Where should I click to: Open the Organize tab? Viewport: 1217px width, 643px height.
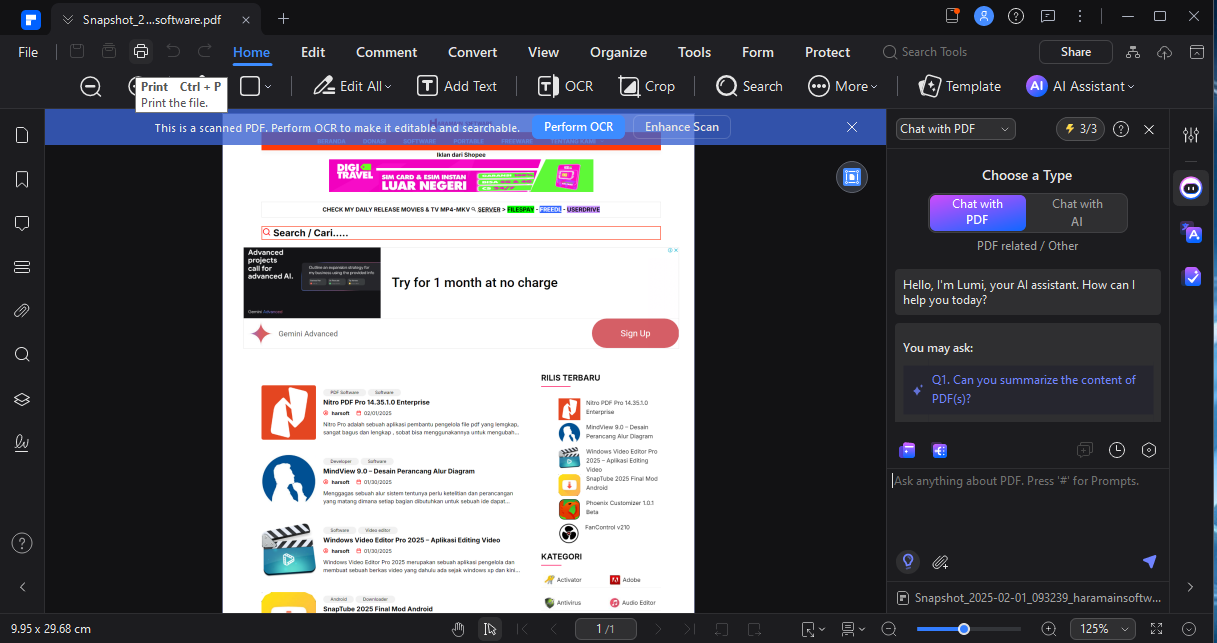click(618, 52)
